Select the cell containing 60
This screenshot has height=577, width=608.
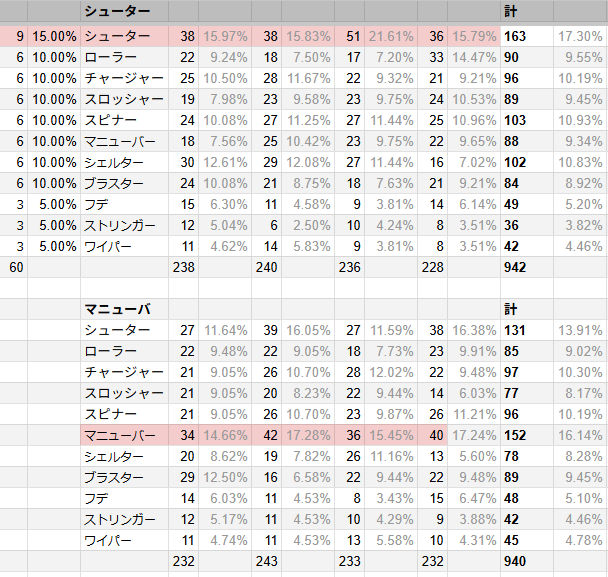coord(14,267)
